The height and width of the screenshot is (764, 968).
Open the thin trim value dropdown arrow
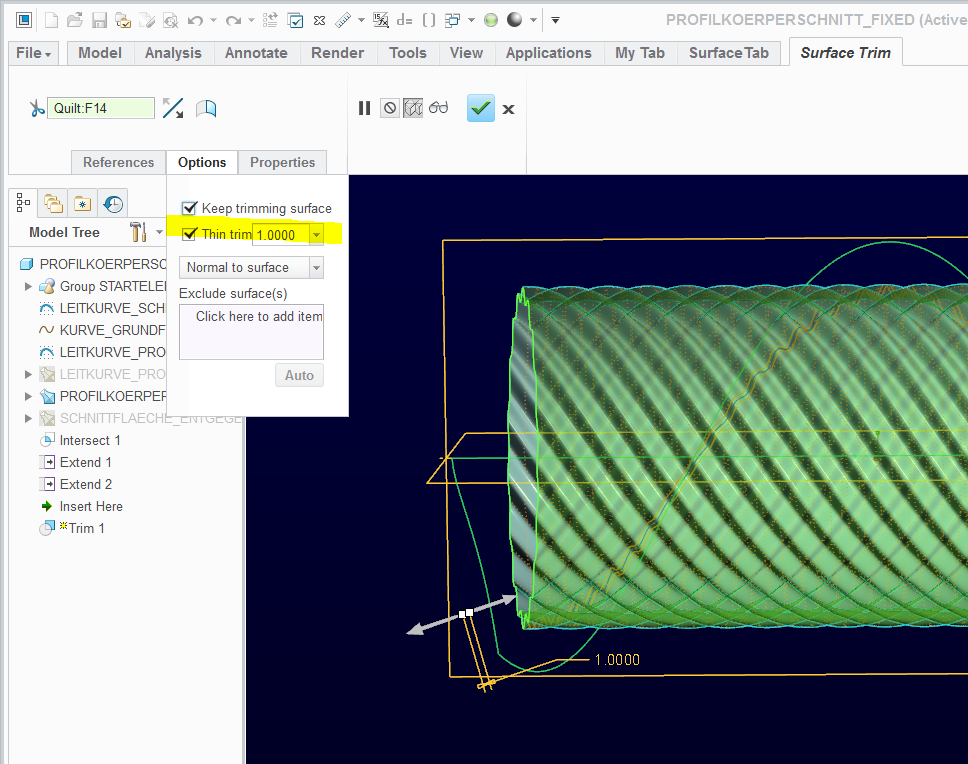click(317, 232)
